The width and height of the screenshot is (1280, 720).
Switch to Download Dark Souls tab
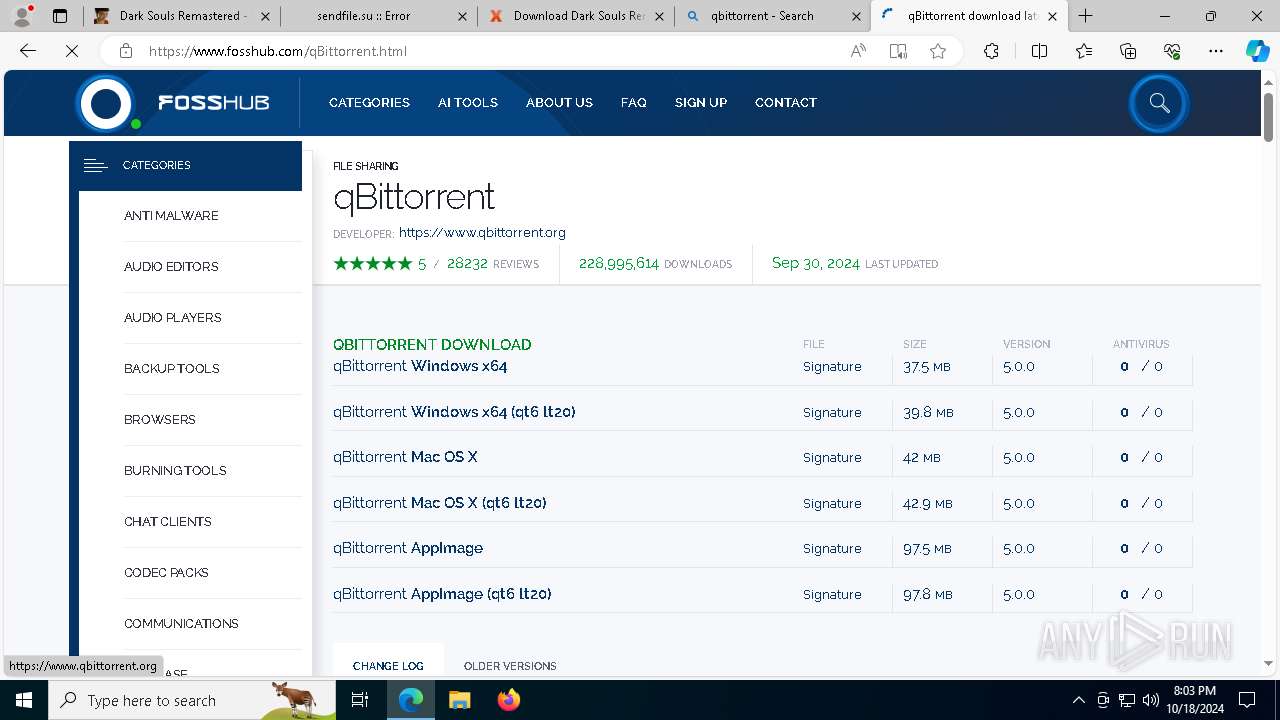coord(575,16)
